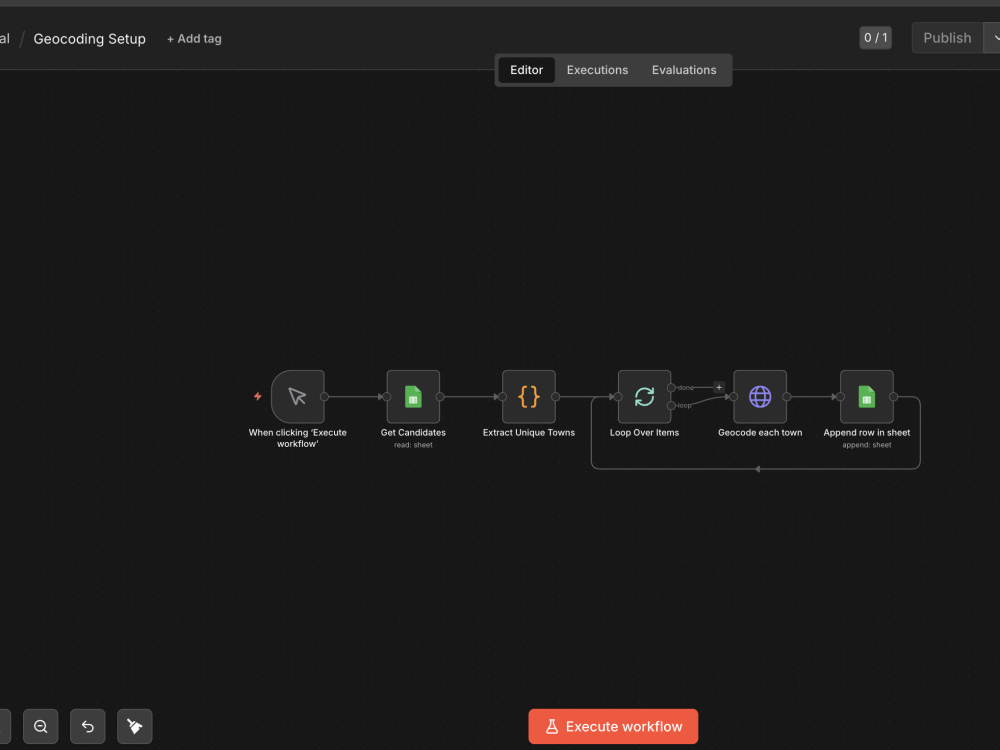Click the Loop Over Items loop output
This screenshot has width=1000, height=750.
(671, 406)
